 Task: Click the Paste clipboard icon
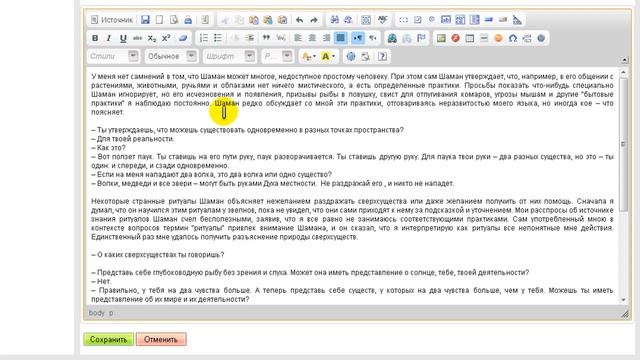tap(253, 20)
